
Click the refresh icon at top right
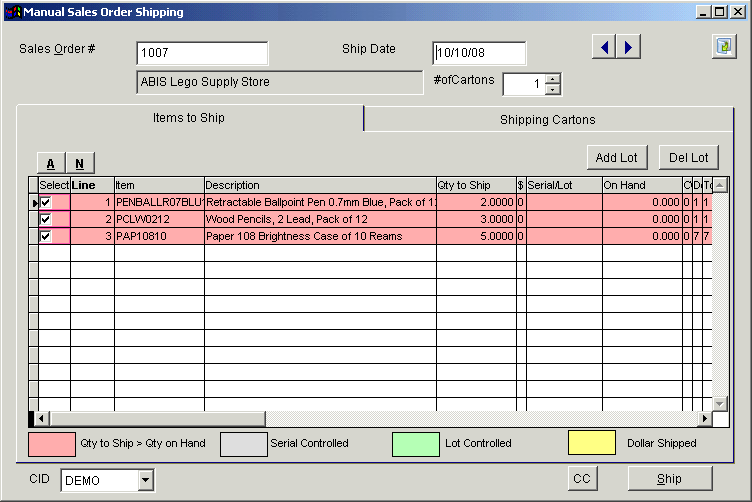click(723, 47)
